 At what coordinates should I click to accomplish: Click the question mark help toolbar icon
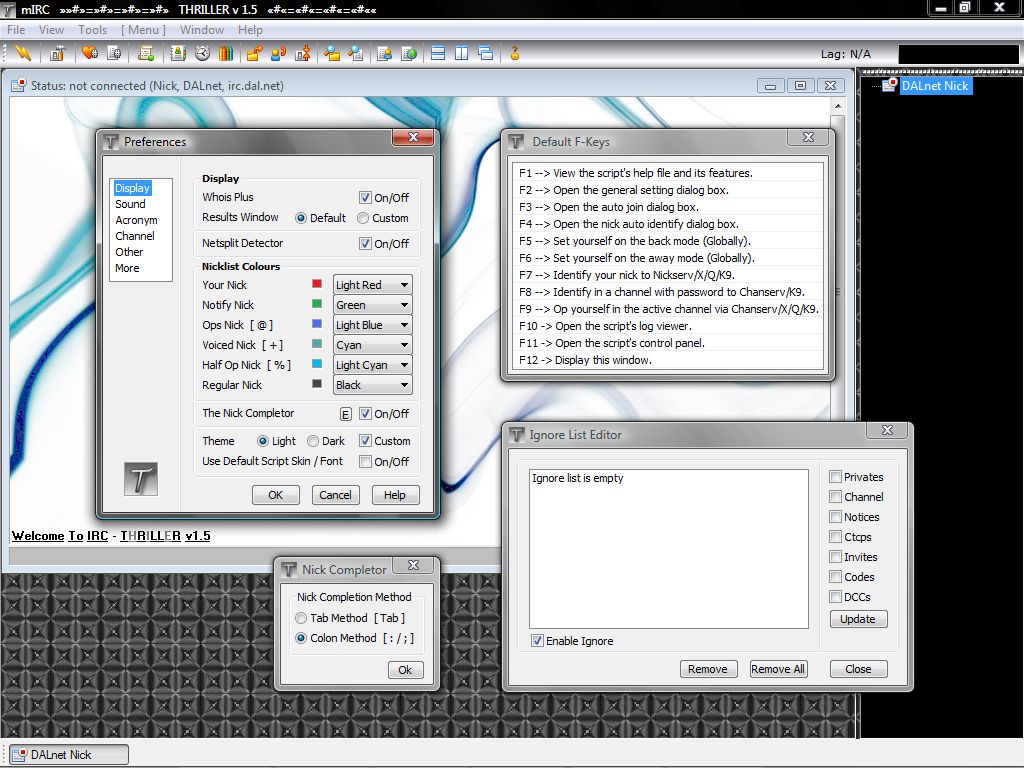515,53
